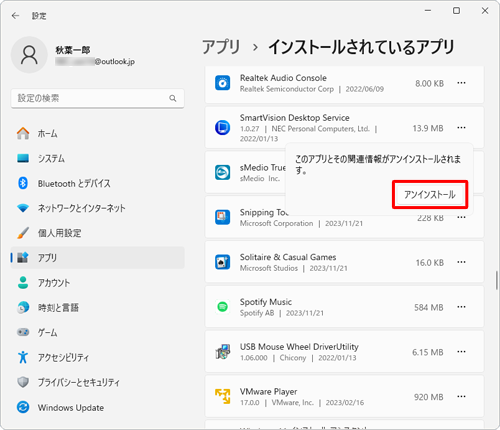Click the Accessibility figure icon
This screenshot has height=430, width=500.
coord(23,357)
